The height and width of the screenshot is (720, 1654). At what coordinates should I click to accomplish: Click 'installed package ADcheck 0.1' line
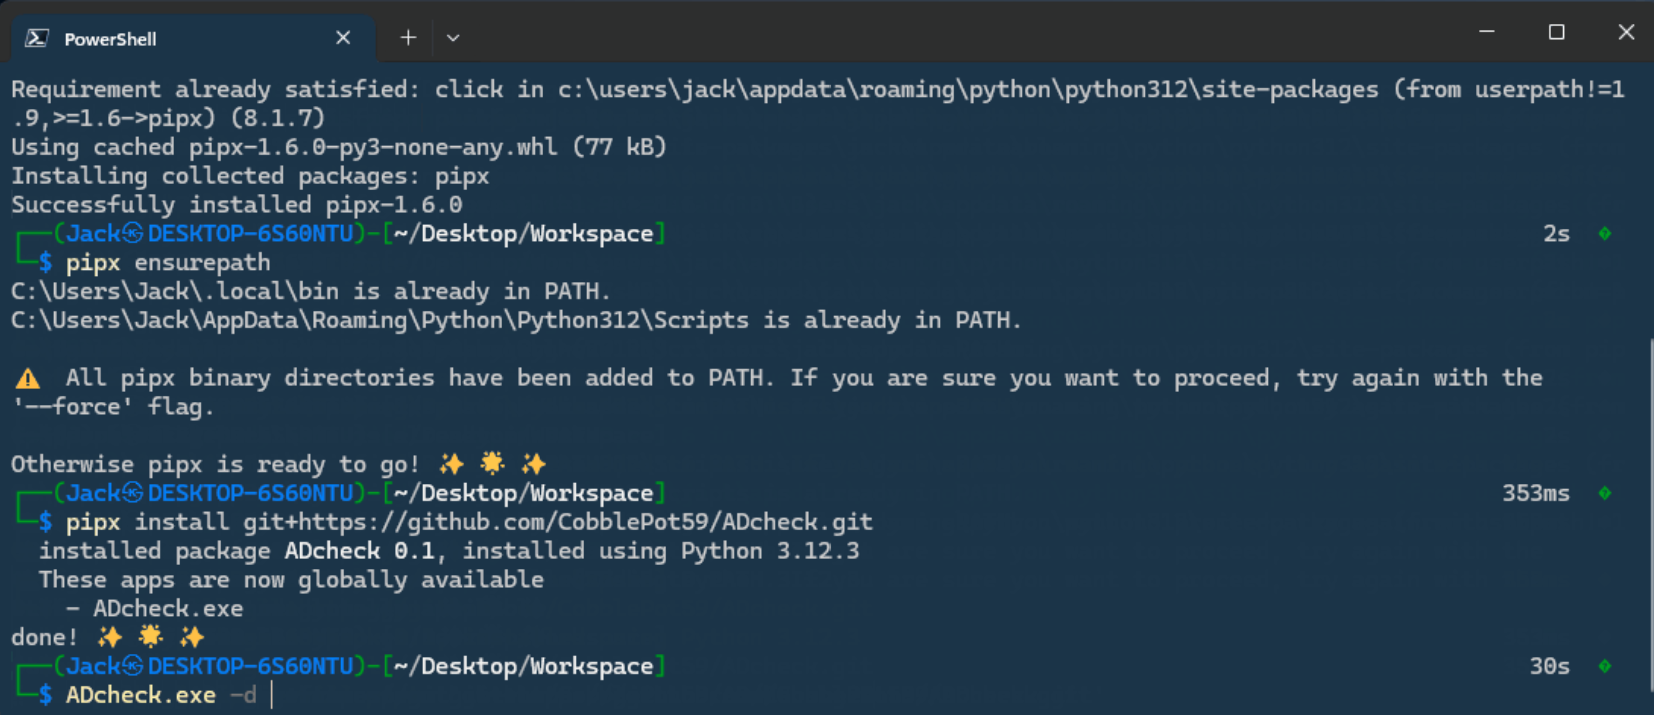pyautogui.click(x=449, y=551)
